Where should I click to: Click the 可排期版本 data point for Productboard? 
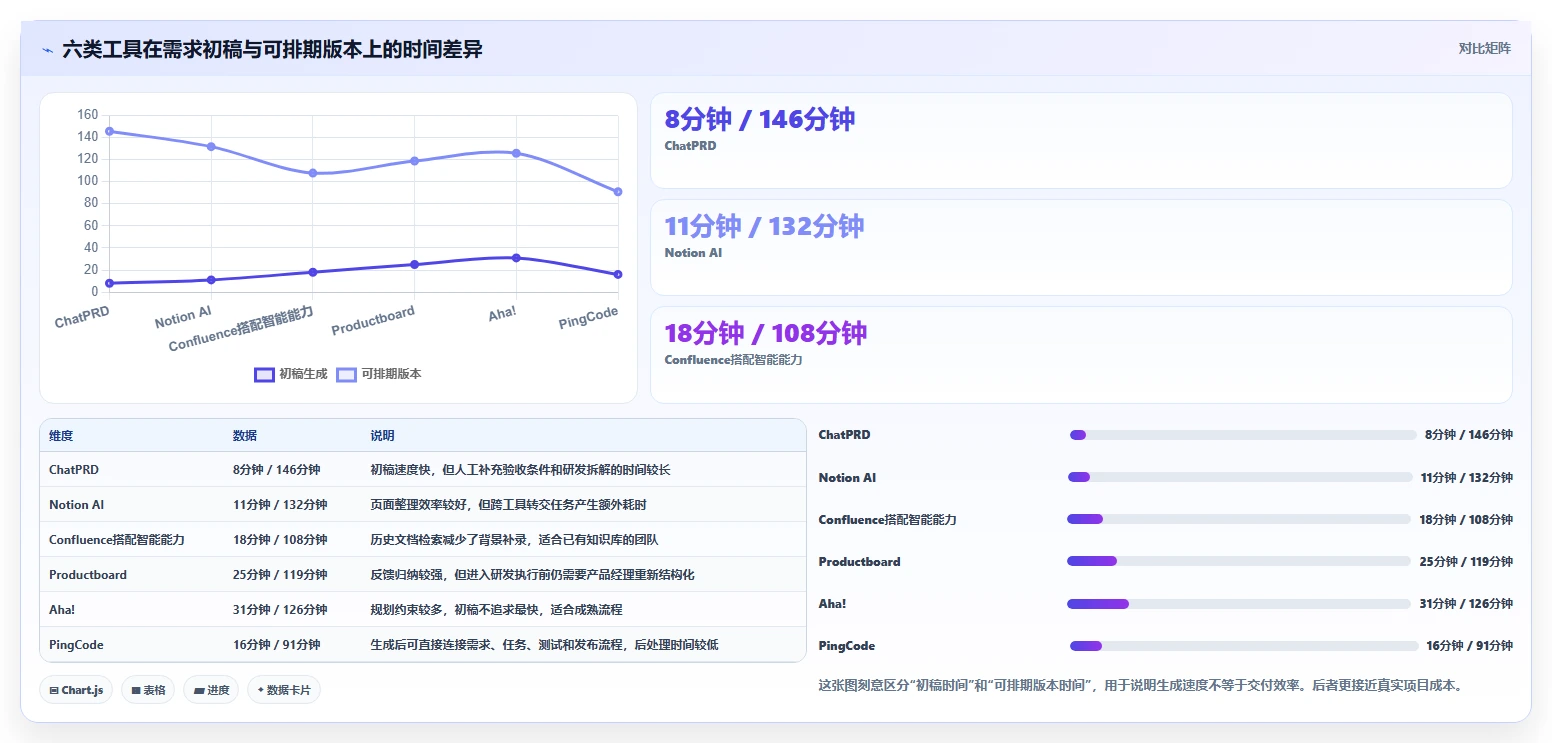coord(414,161)
